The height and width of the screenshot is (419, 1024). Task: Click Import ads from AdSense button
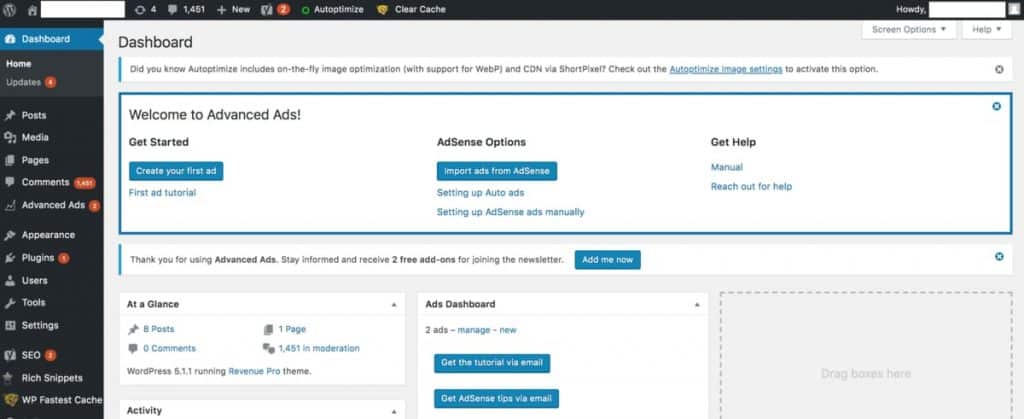tap(497, 171)
